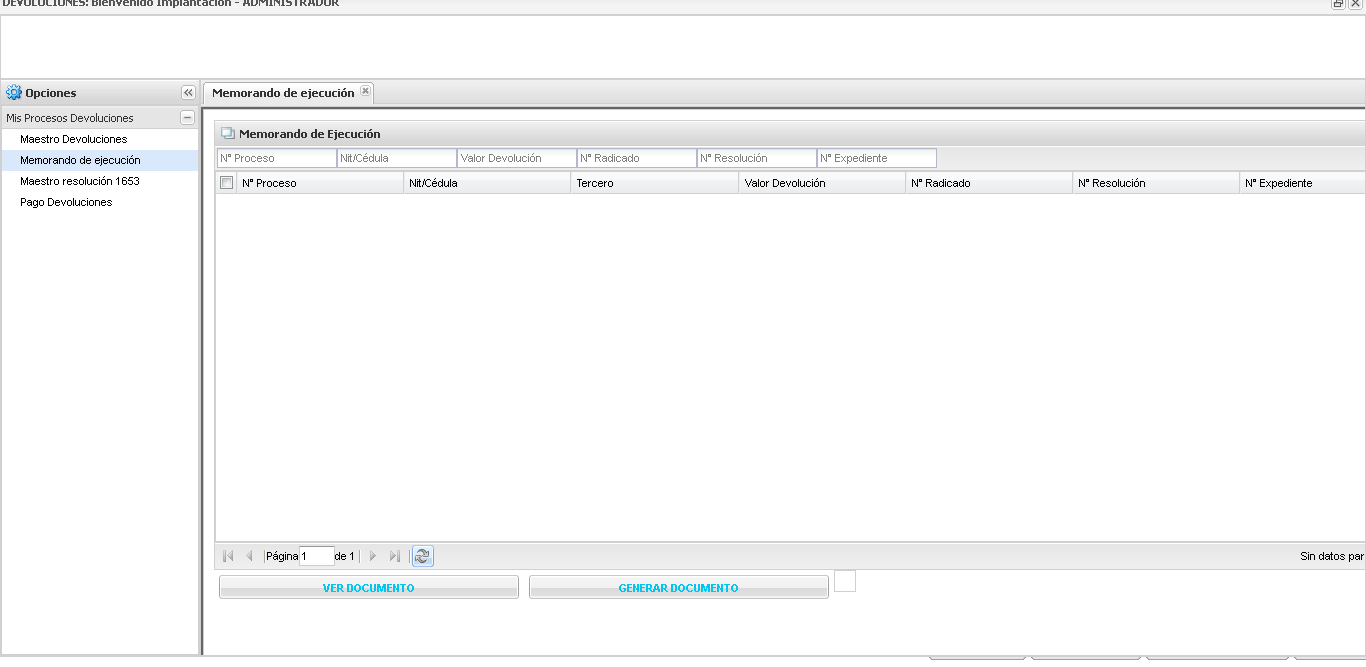Sort by the Valor Devolución column header

(785, 183)
